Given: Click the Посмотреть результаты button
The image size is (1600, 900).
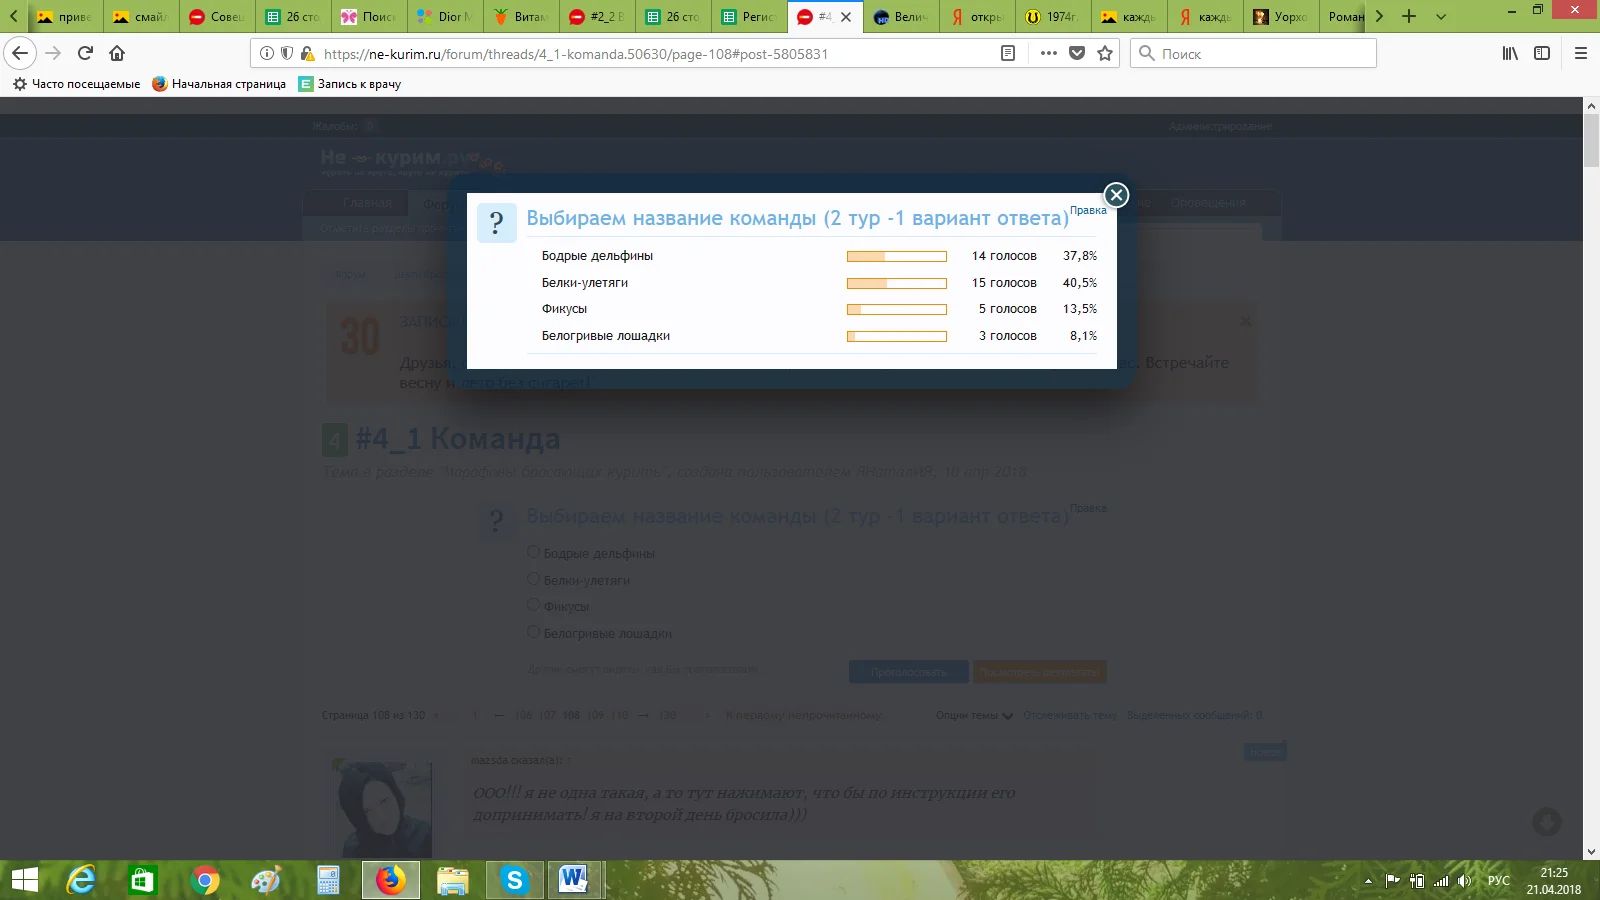Looking at the screenshot, I should (x=1039, y=672).
